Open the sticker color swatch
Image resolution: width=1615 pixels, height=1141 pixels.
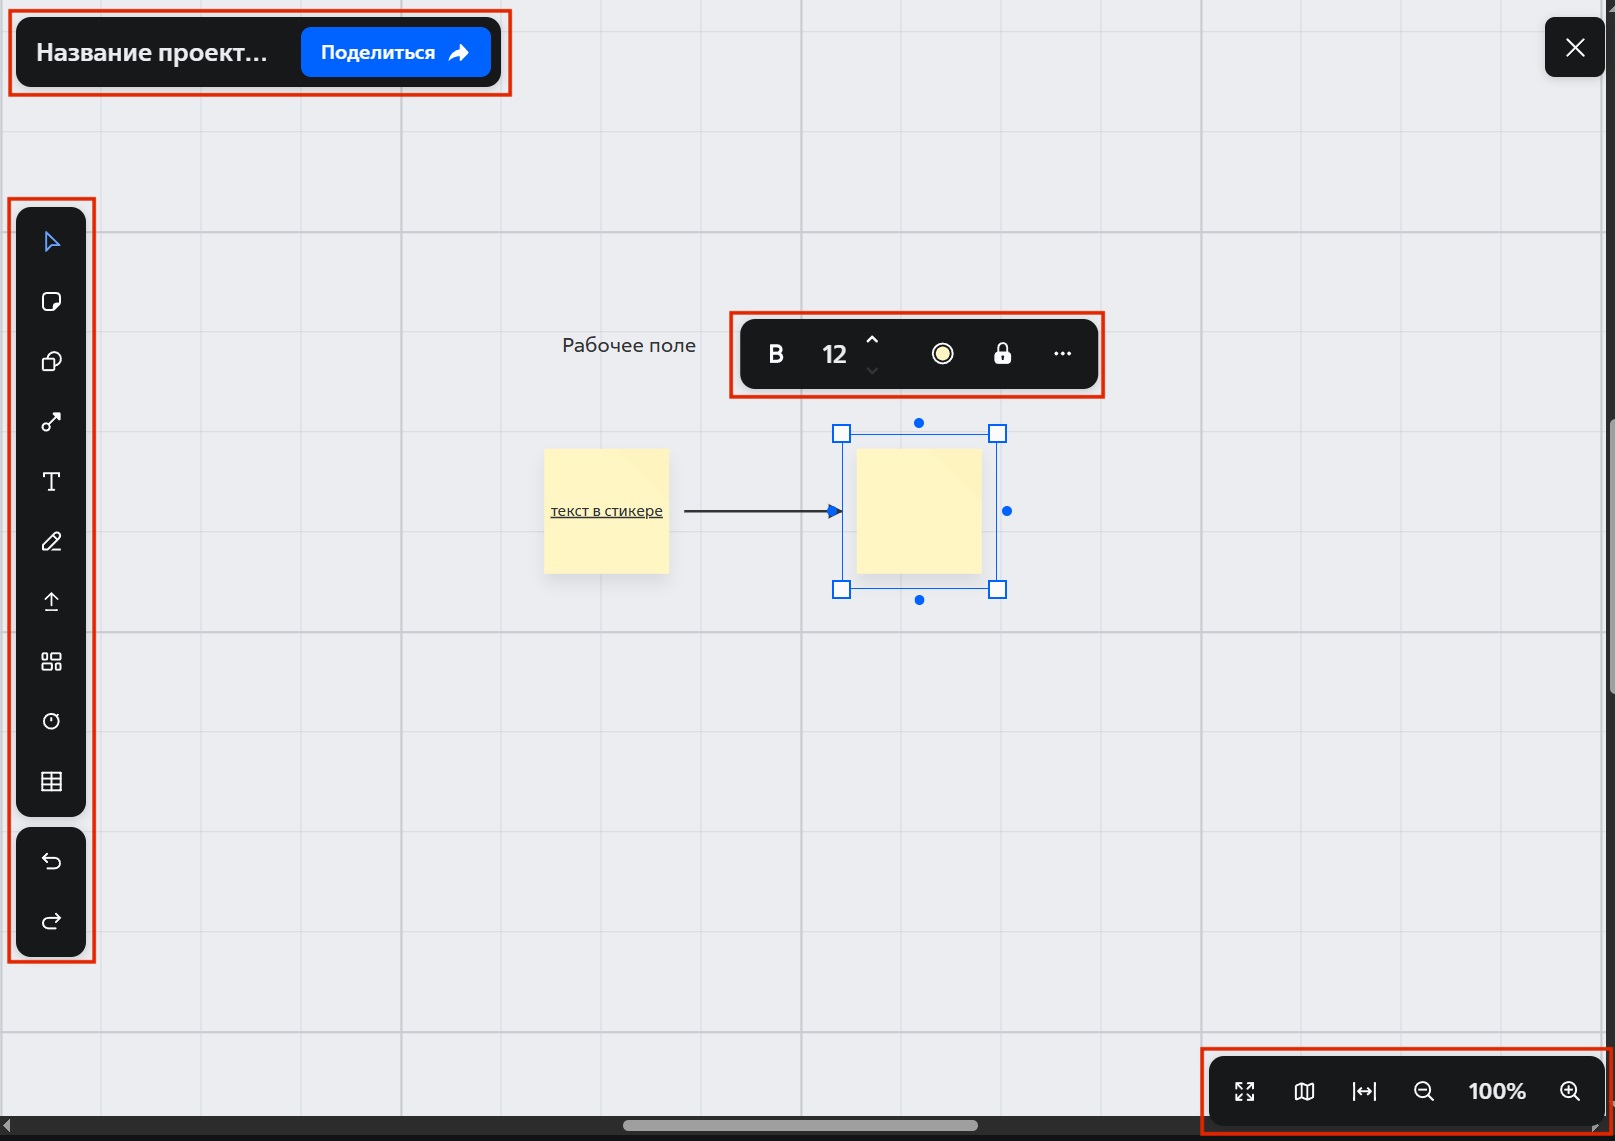[x=942, y=354]
